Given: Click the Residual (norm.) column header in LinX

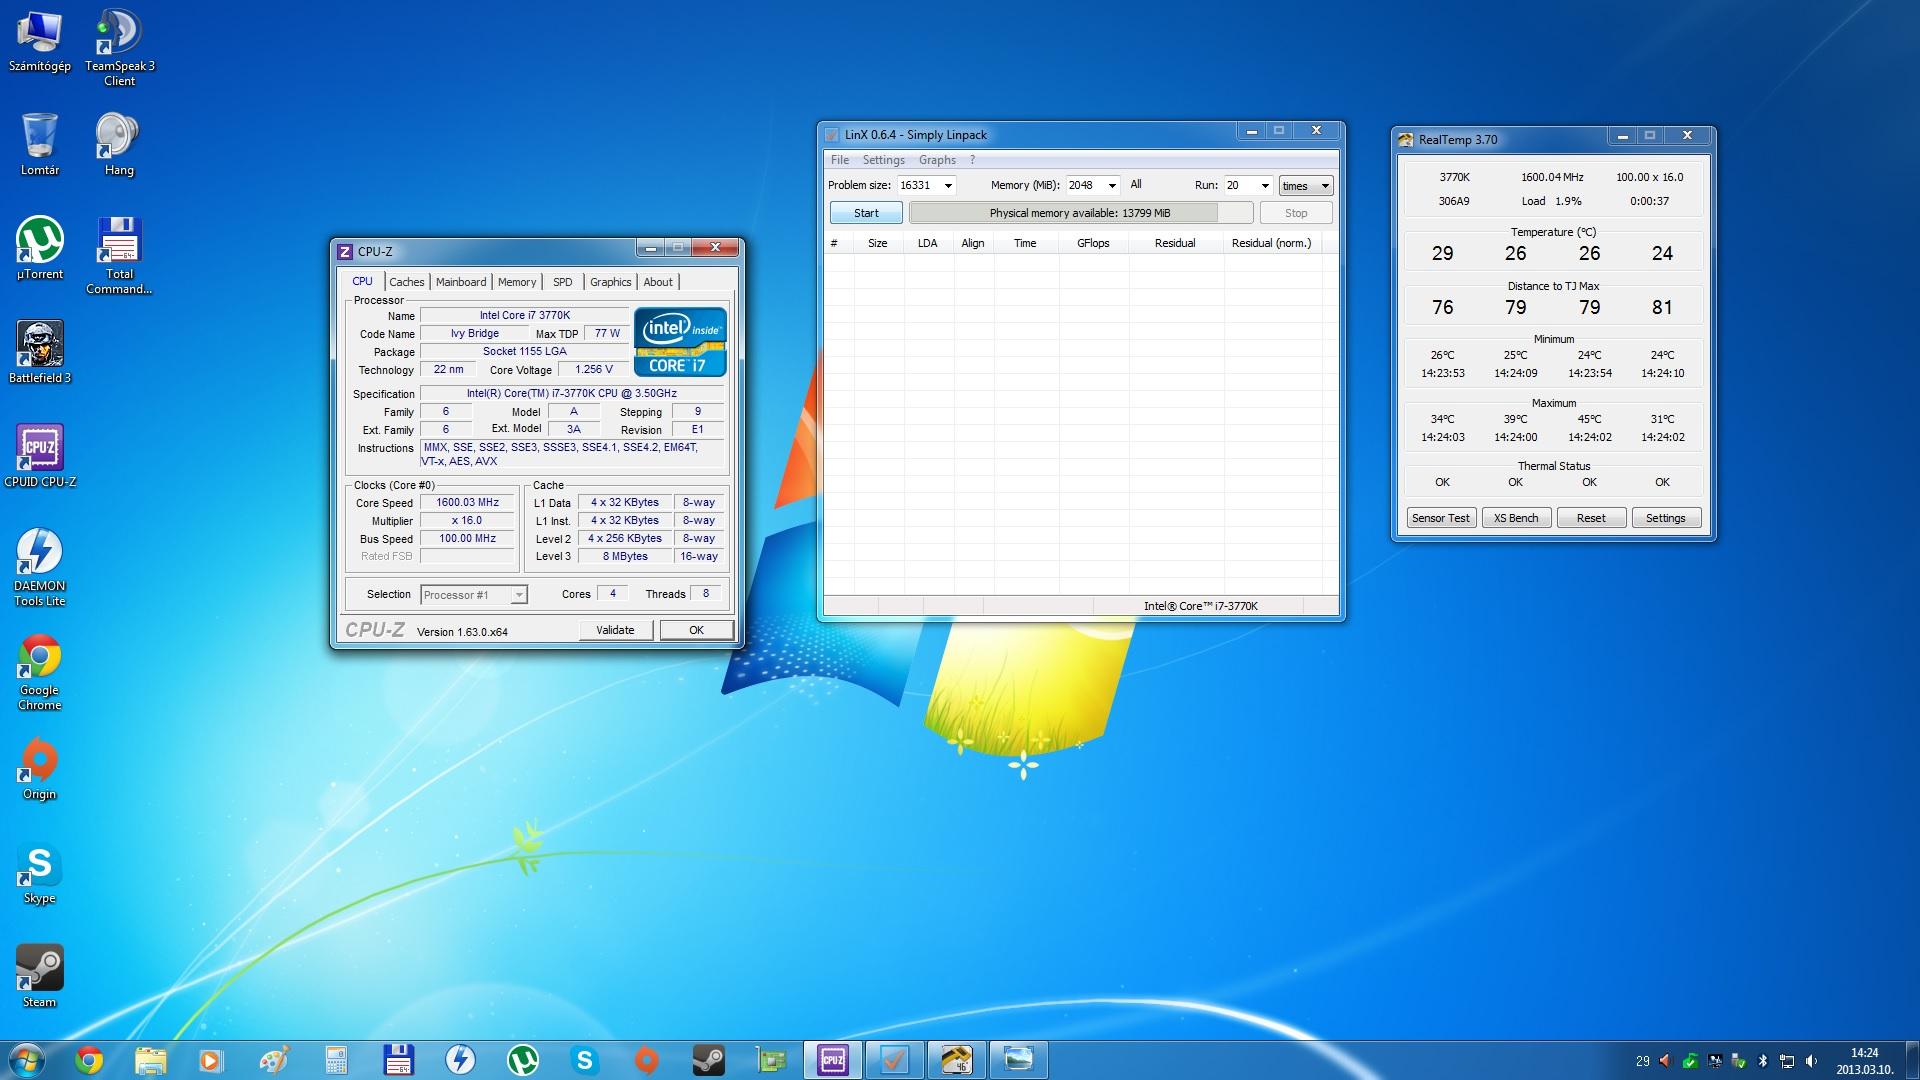Looking at the screenshot, I should click(x=1271, y=243).
